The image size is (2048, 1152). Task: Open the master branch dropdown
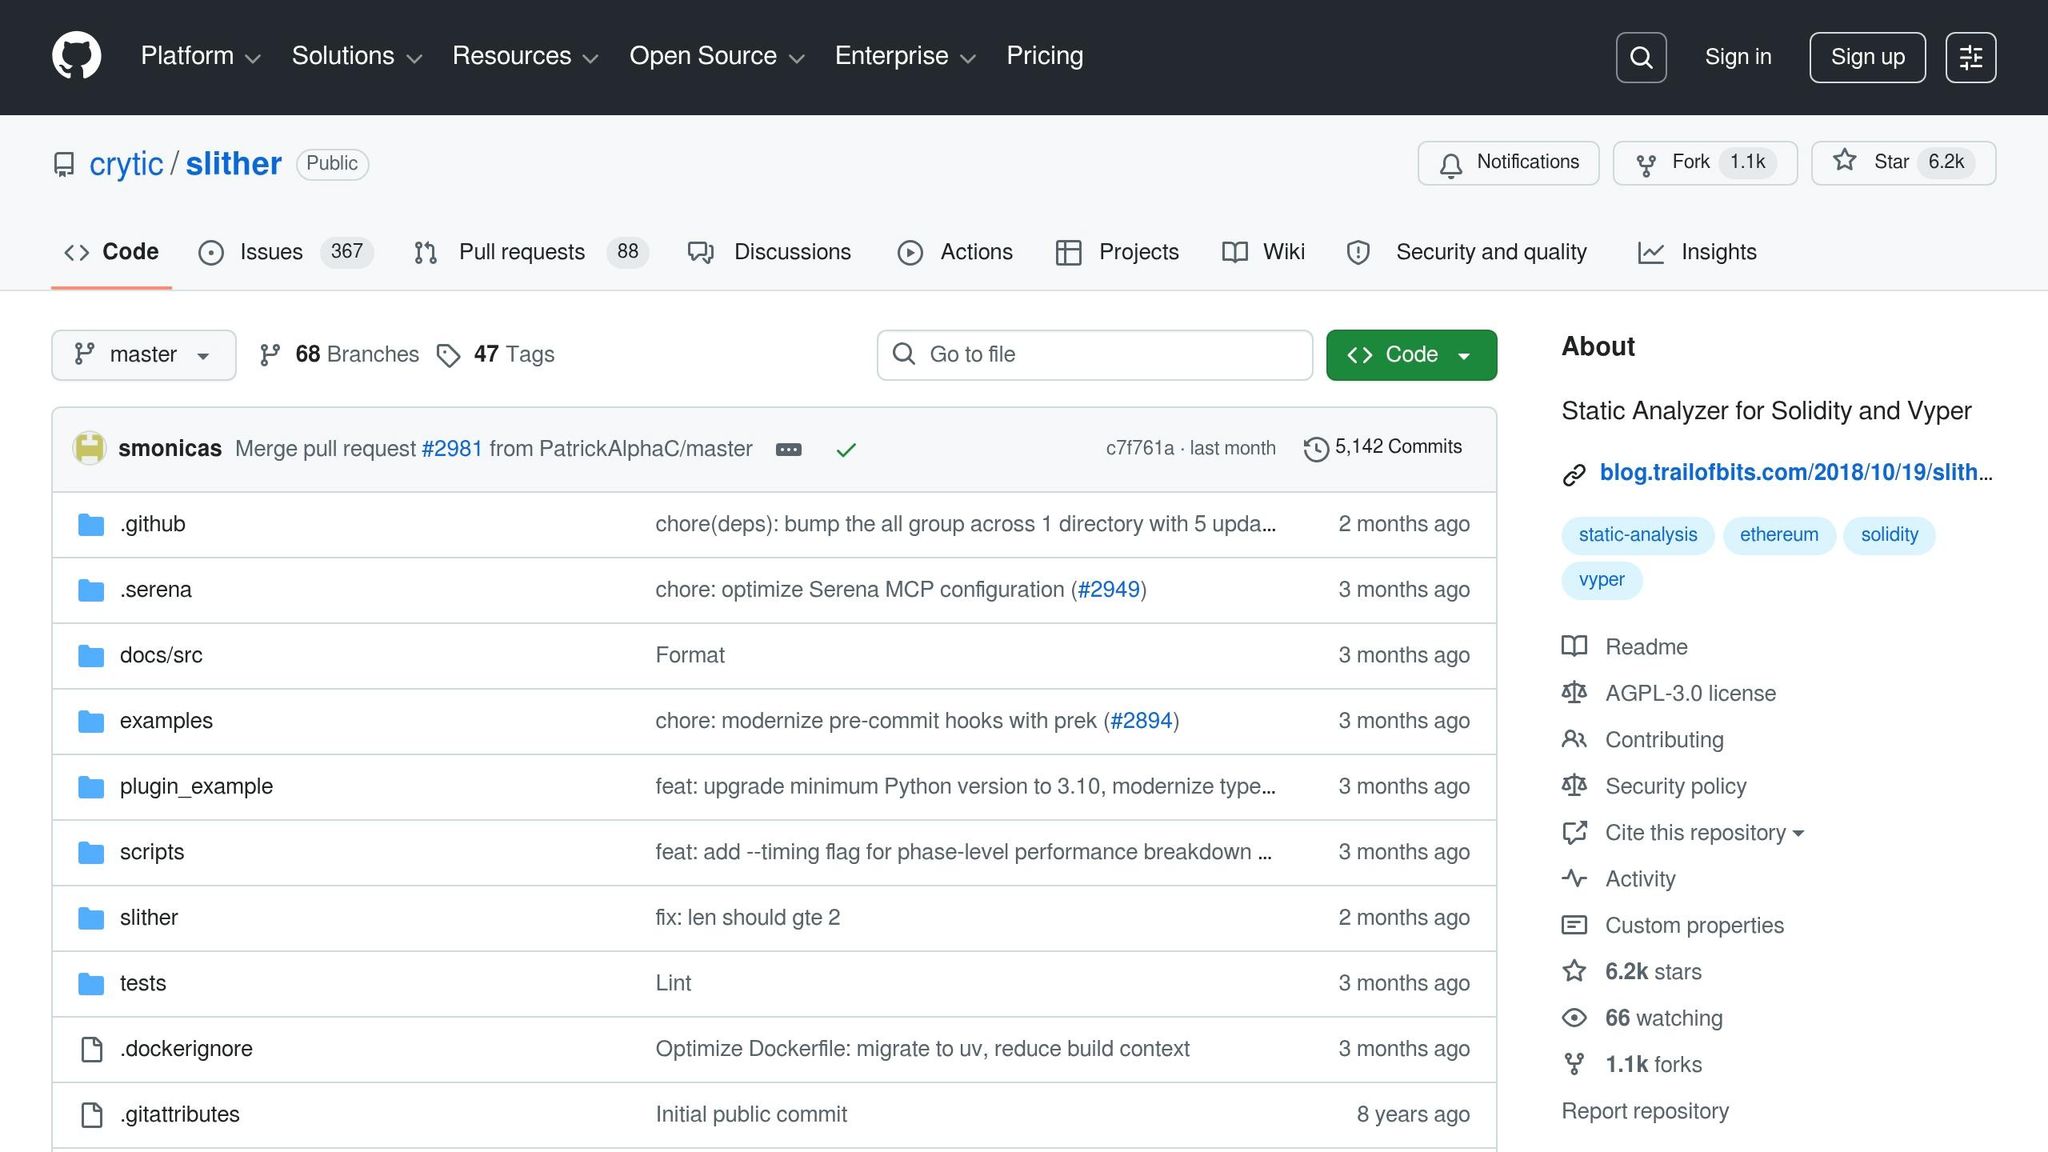coord(143,355)
